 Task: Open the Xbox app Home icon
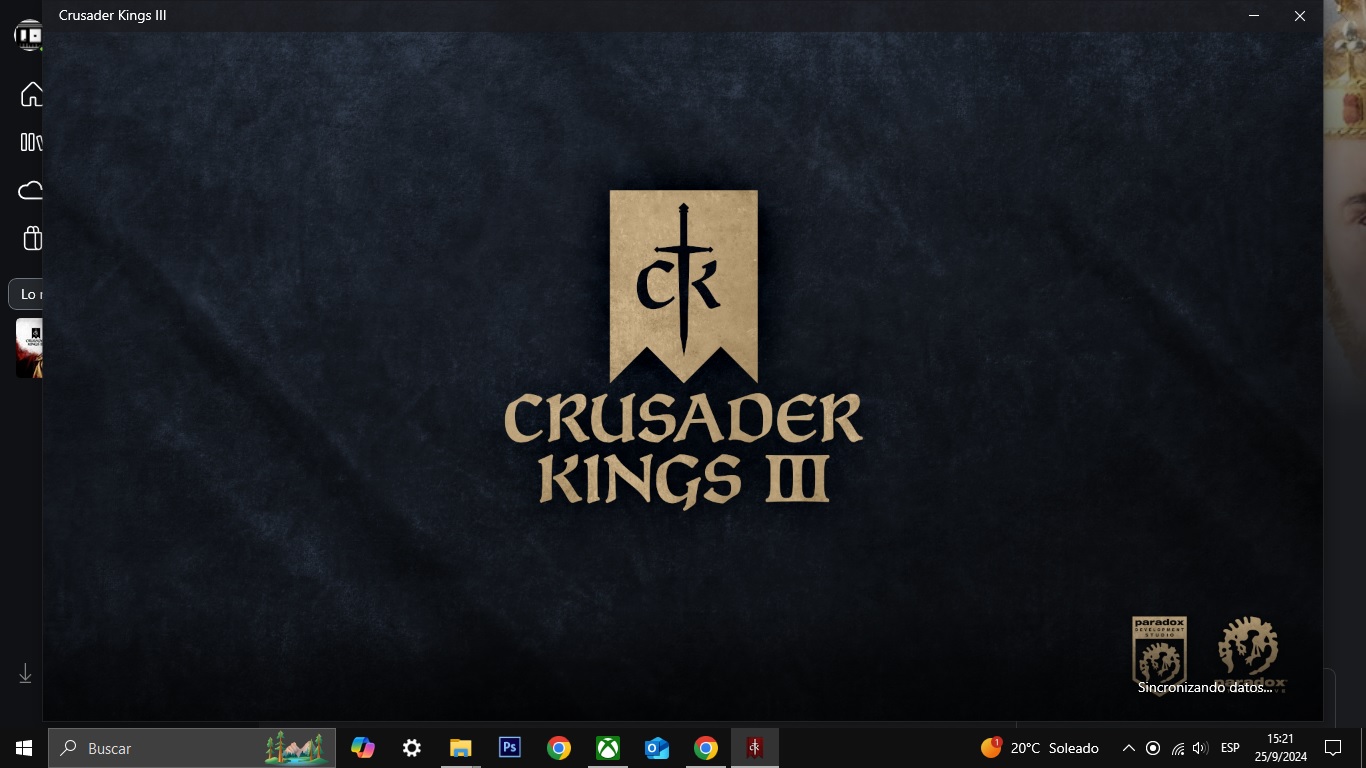coord(31,95)
